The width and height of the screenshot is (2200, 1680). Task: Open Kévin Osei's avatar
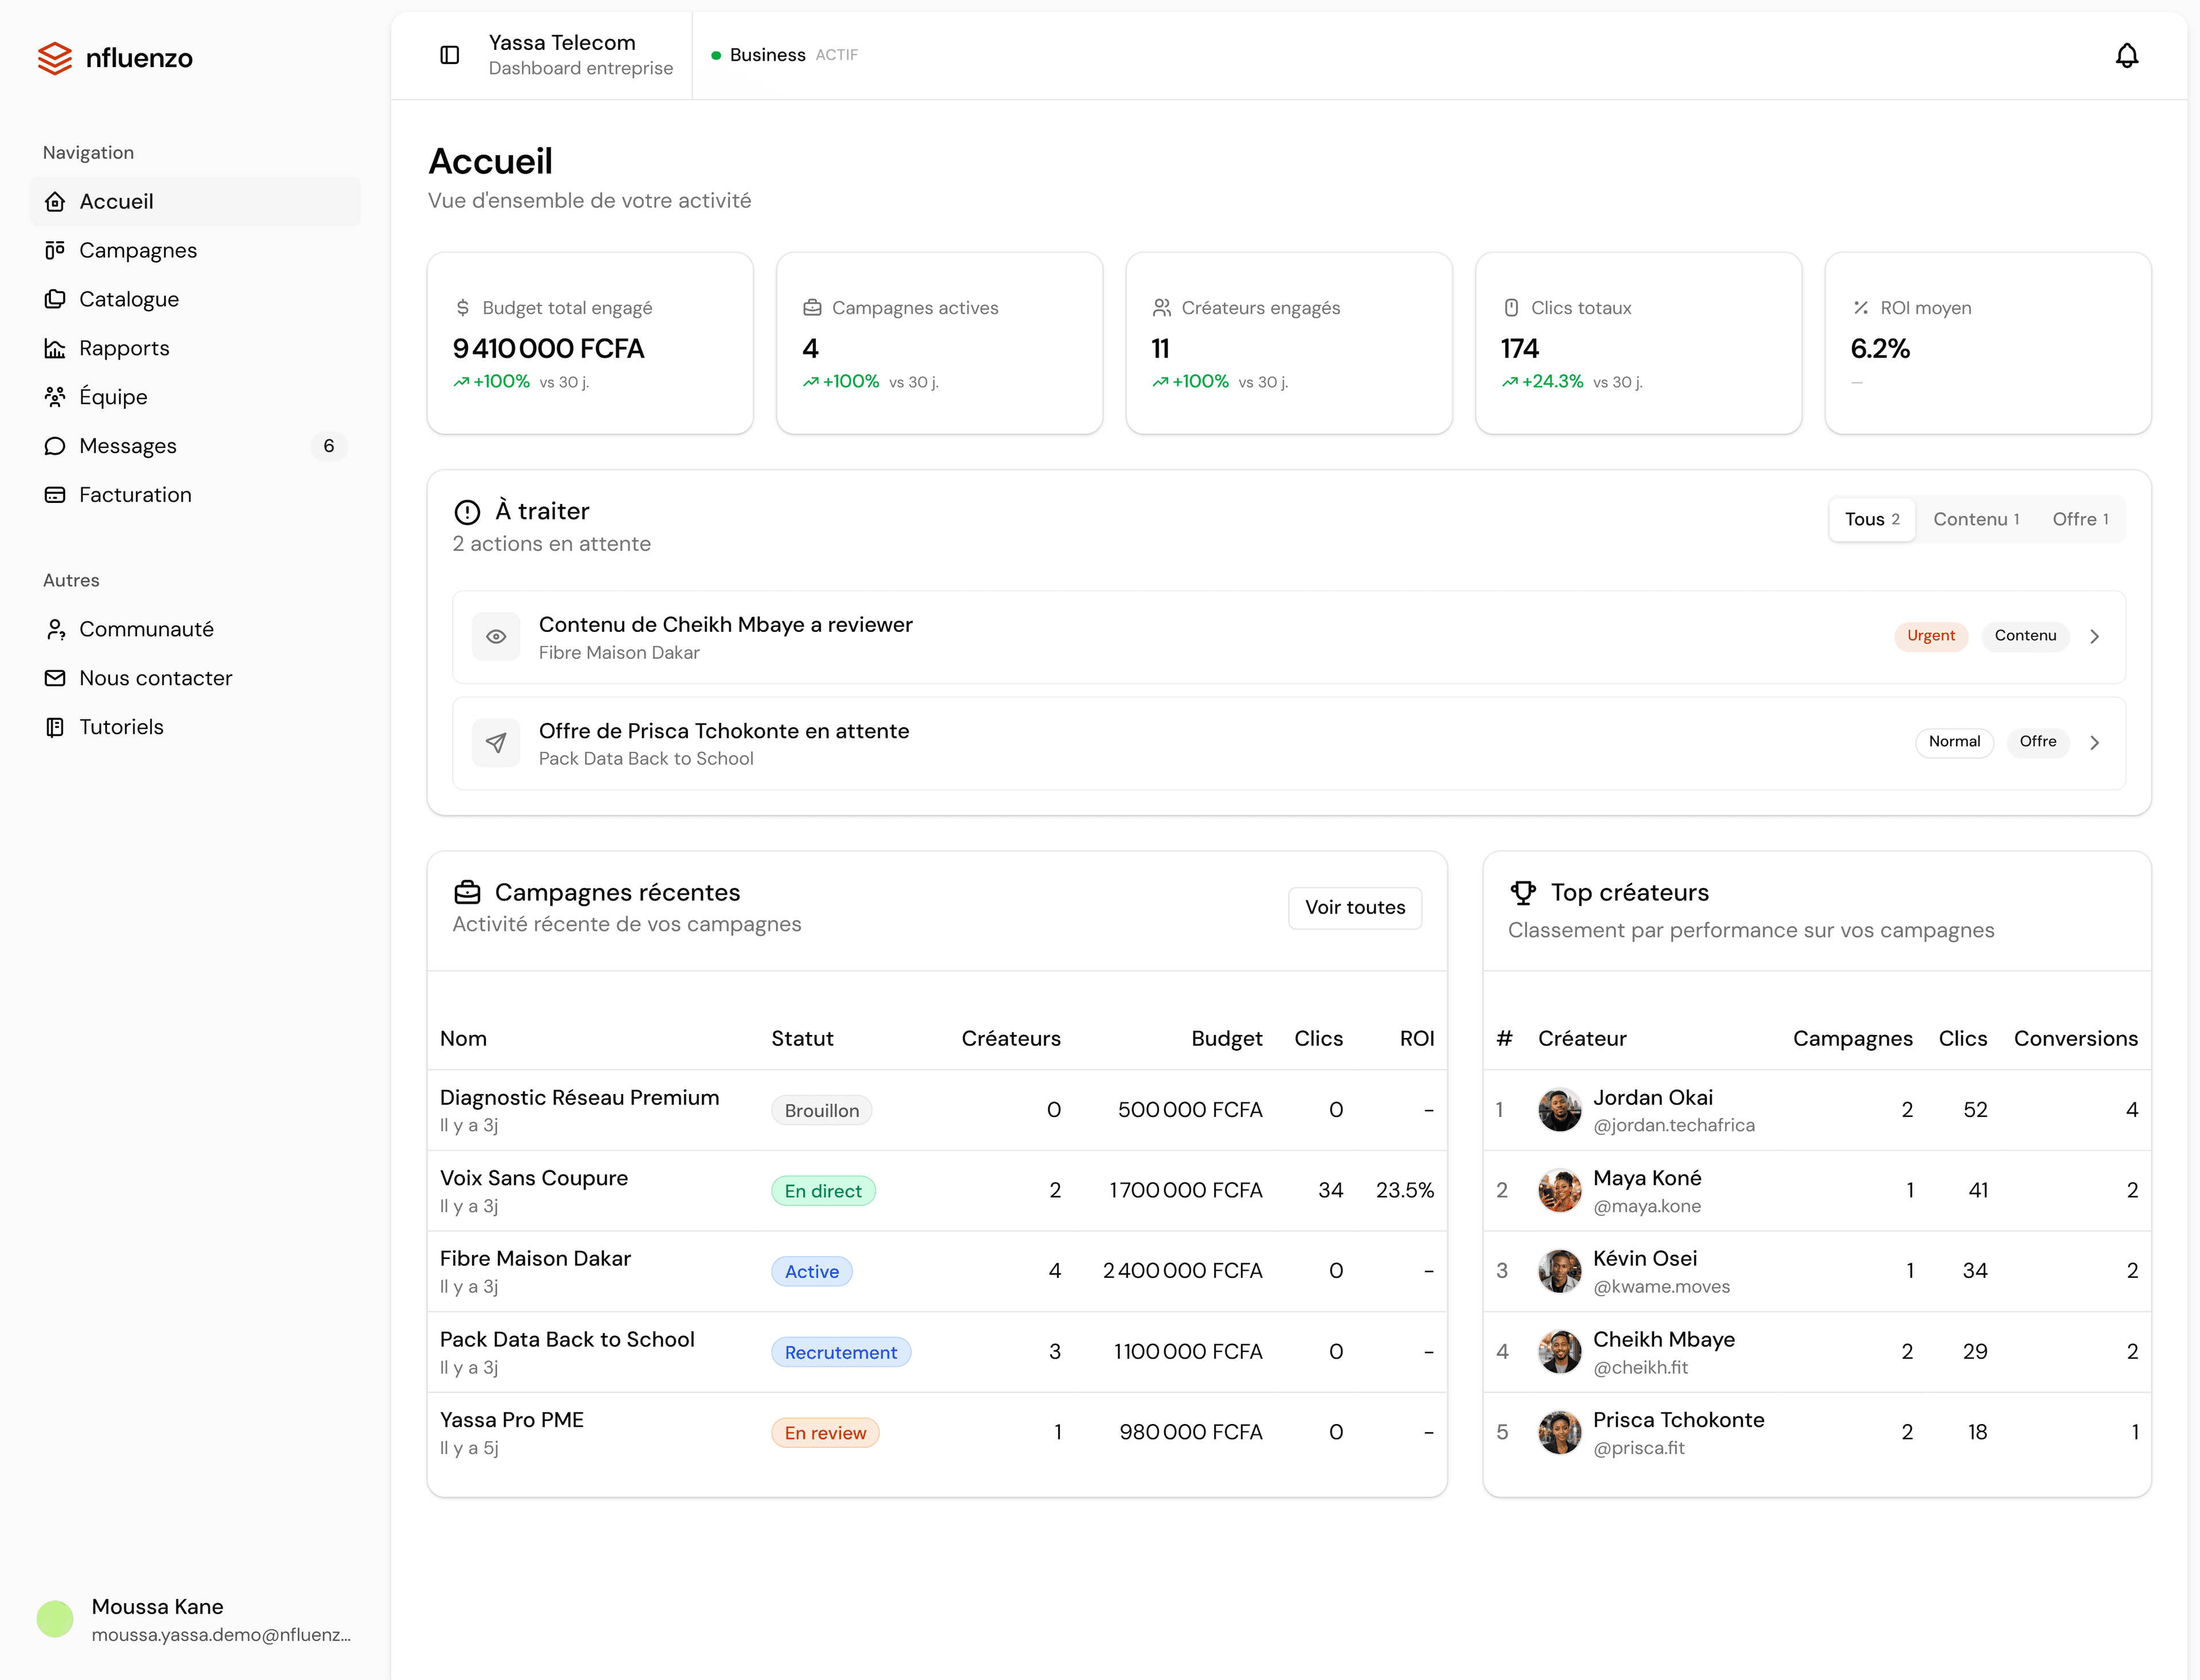(1559, 1271)
